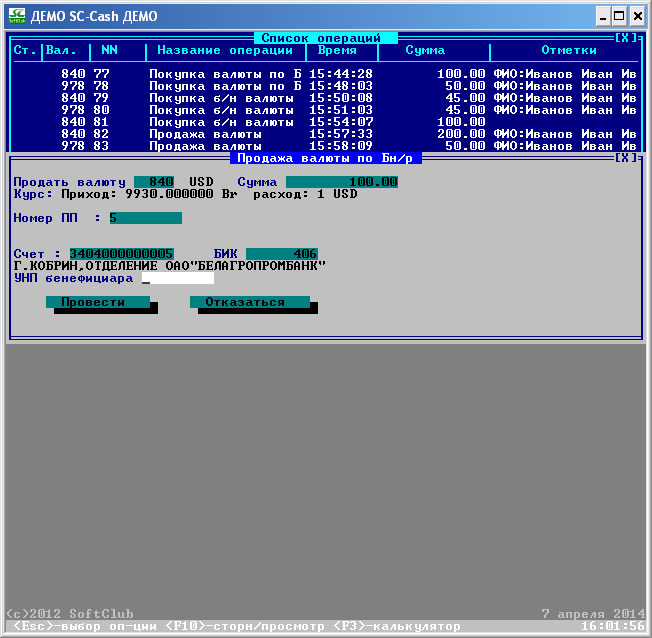
Task: Click the БИК field with 406
Action: pyautogui.click(x=282, y=254)
